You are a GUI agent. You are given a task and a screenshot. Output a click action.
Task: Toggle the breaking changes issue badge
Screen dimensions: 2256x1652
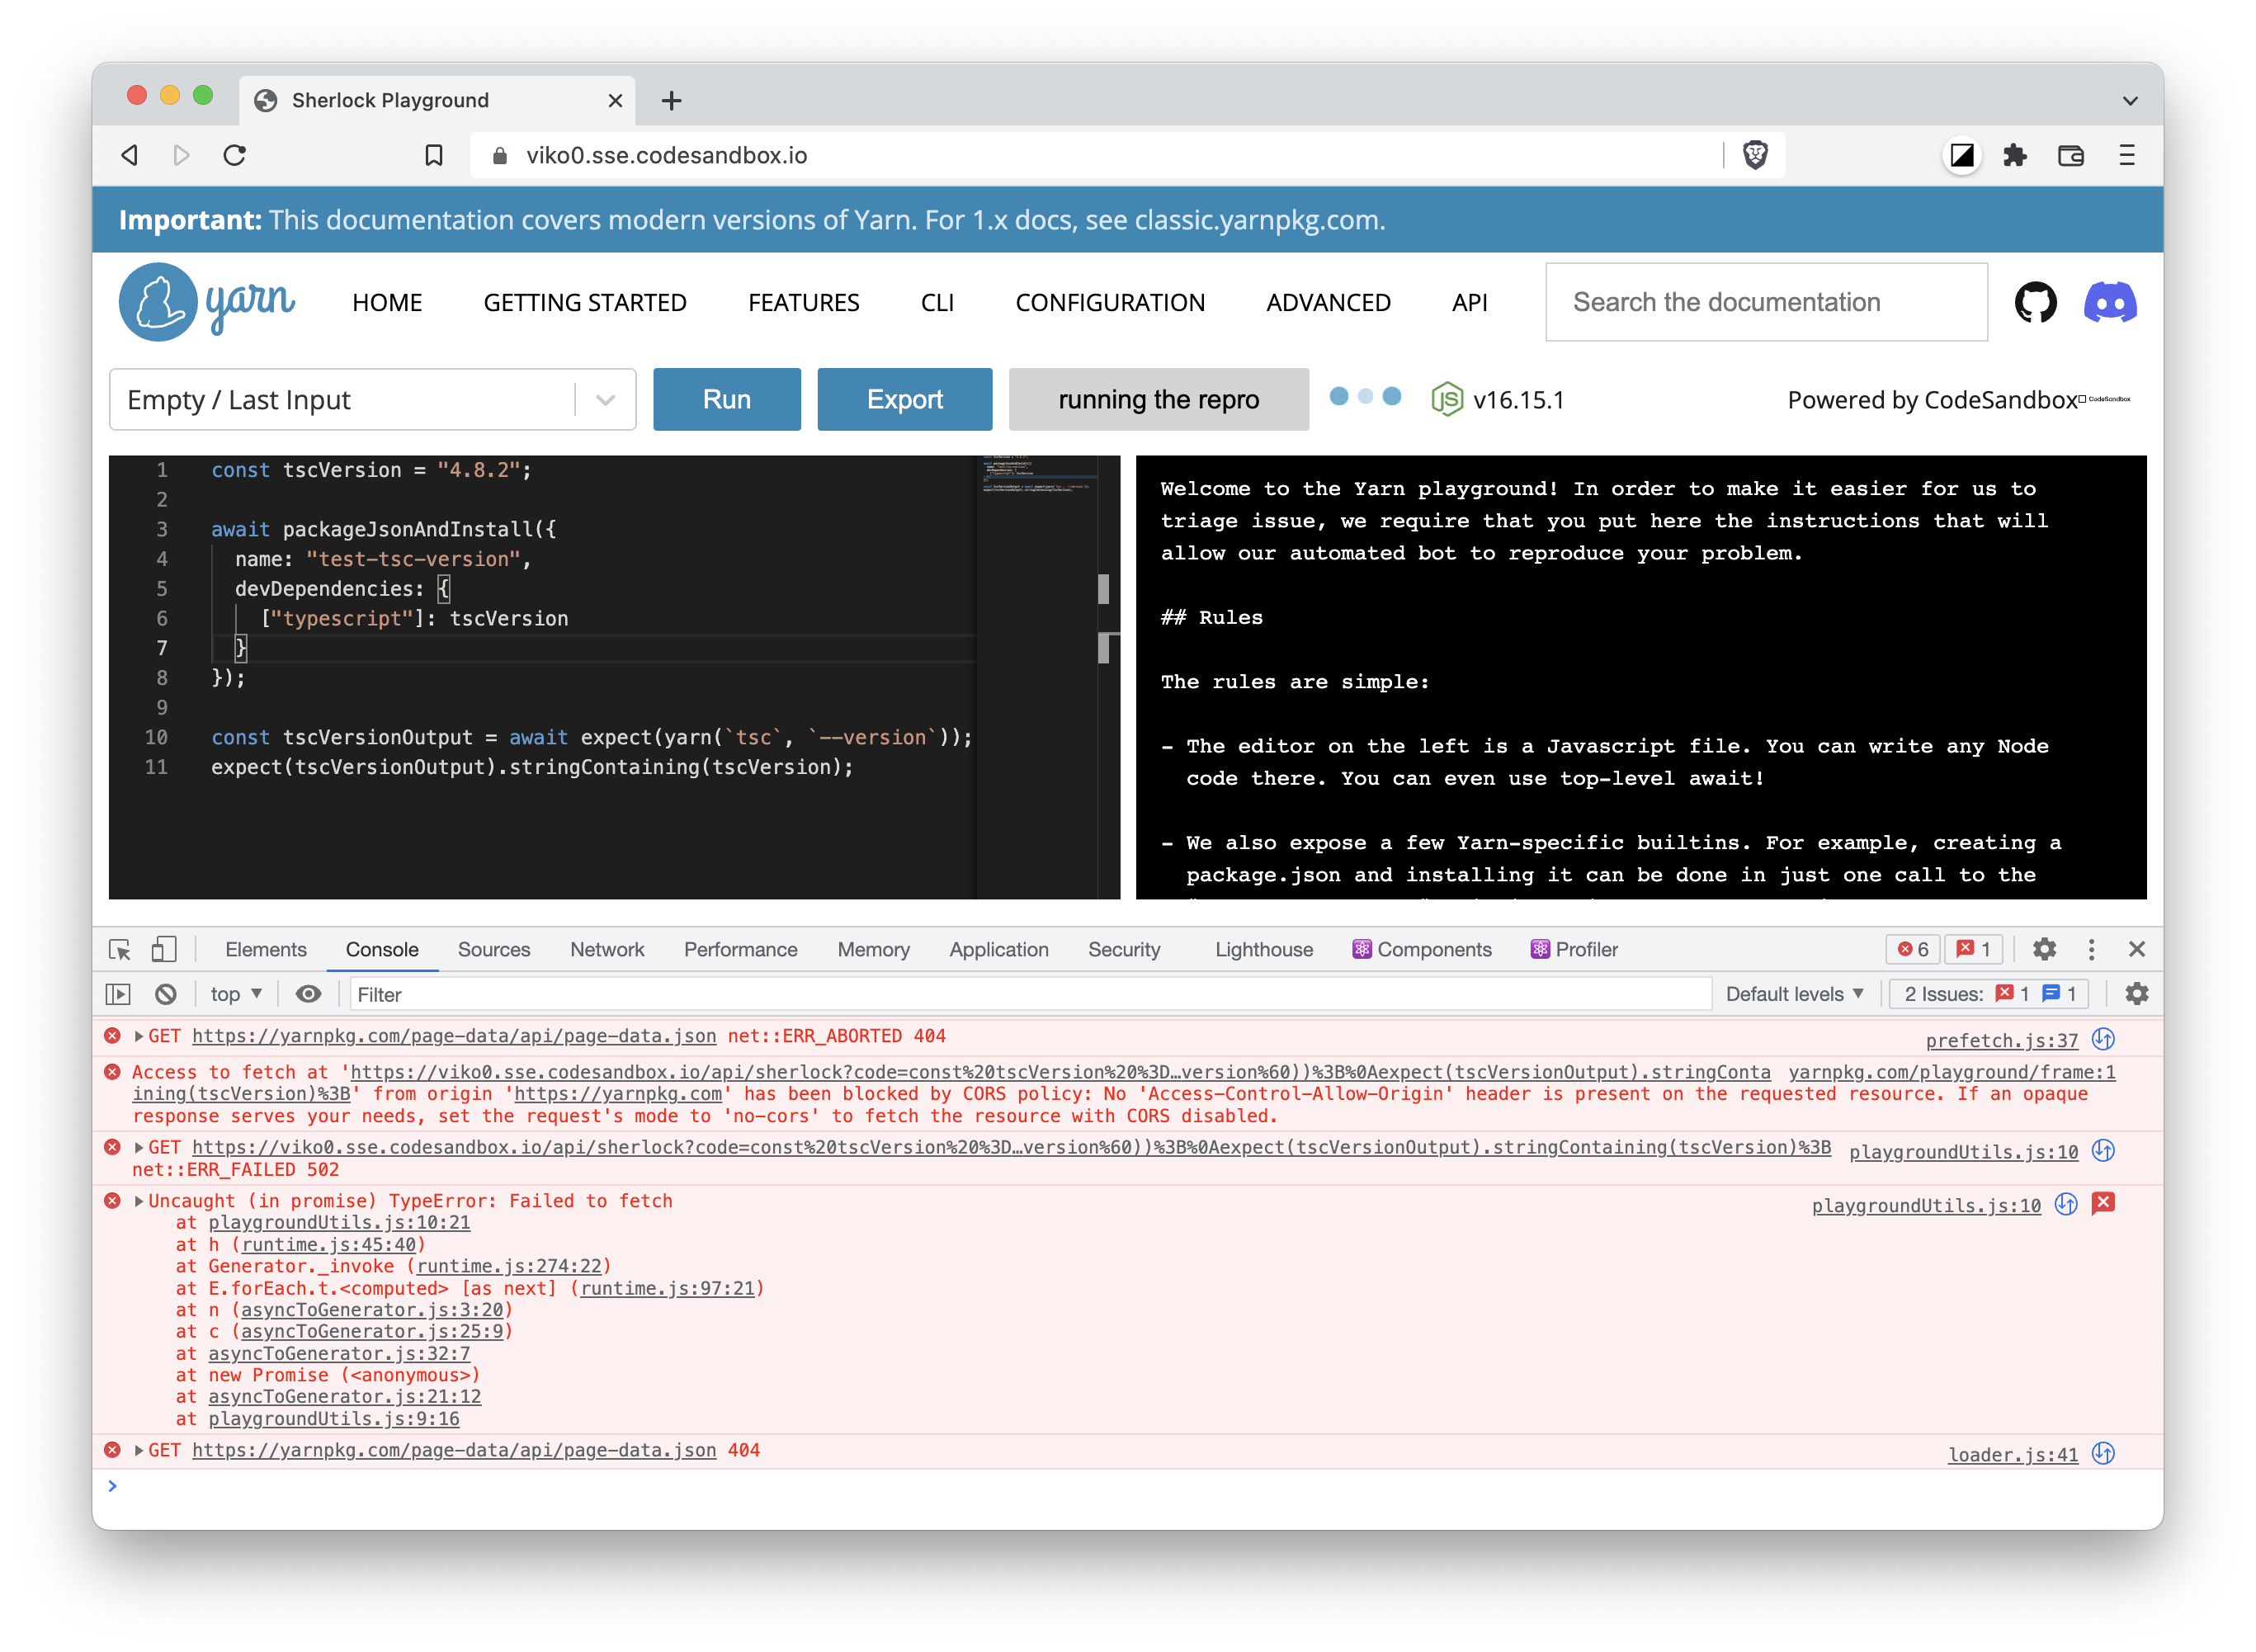(x=1973, y=949)
